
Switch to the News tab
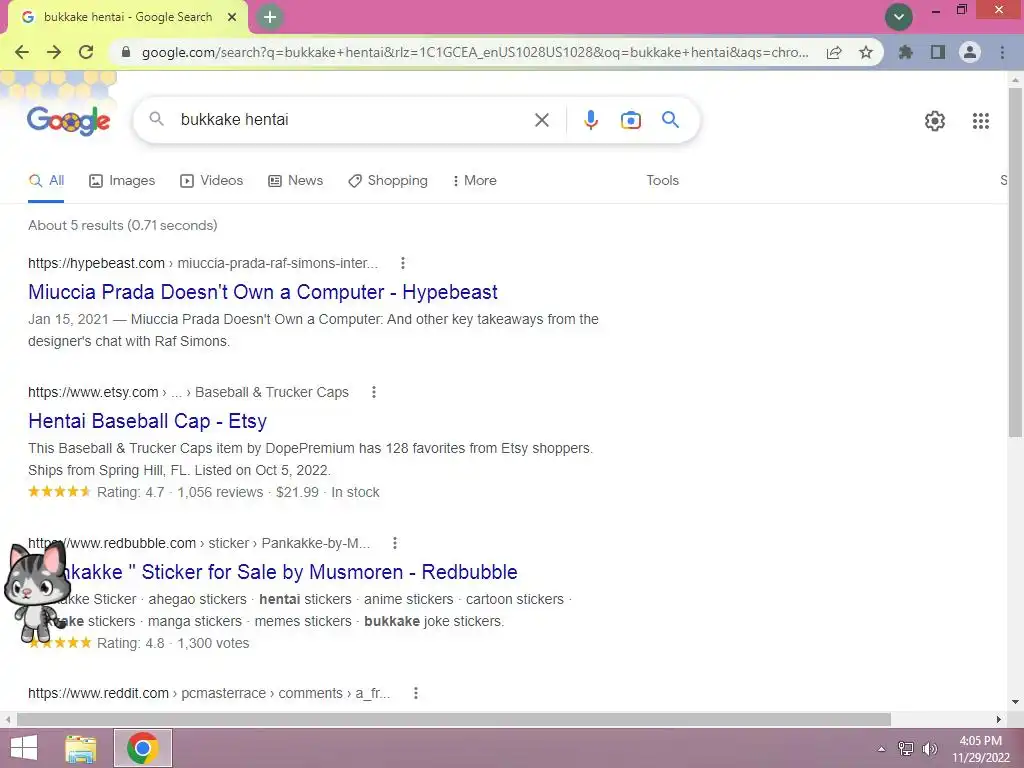[x=296, y=181]
